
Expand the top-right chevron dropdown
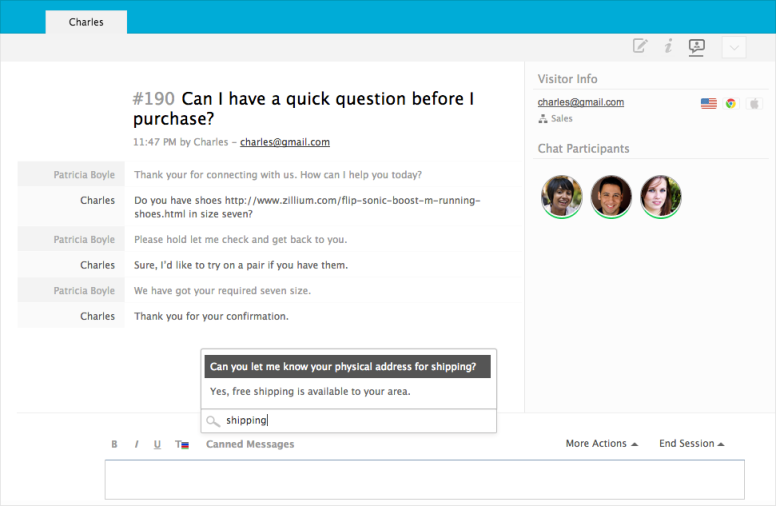[x=734, y=47]
